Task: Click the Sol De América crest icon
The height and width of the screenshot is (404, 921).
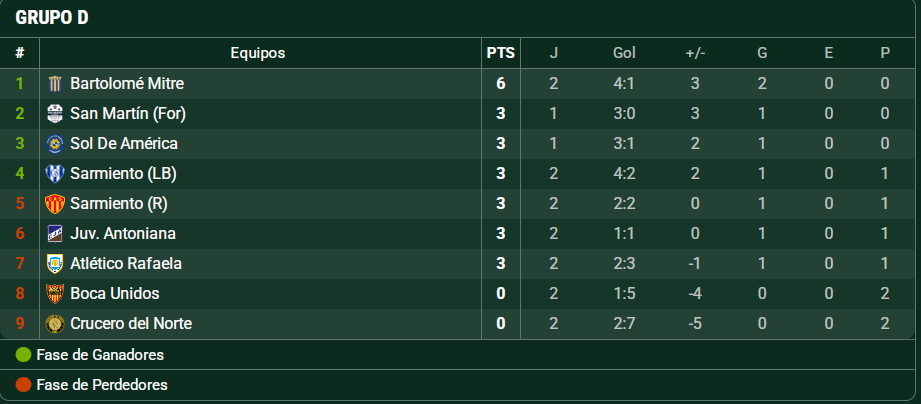Action: coord(55,144)
